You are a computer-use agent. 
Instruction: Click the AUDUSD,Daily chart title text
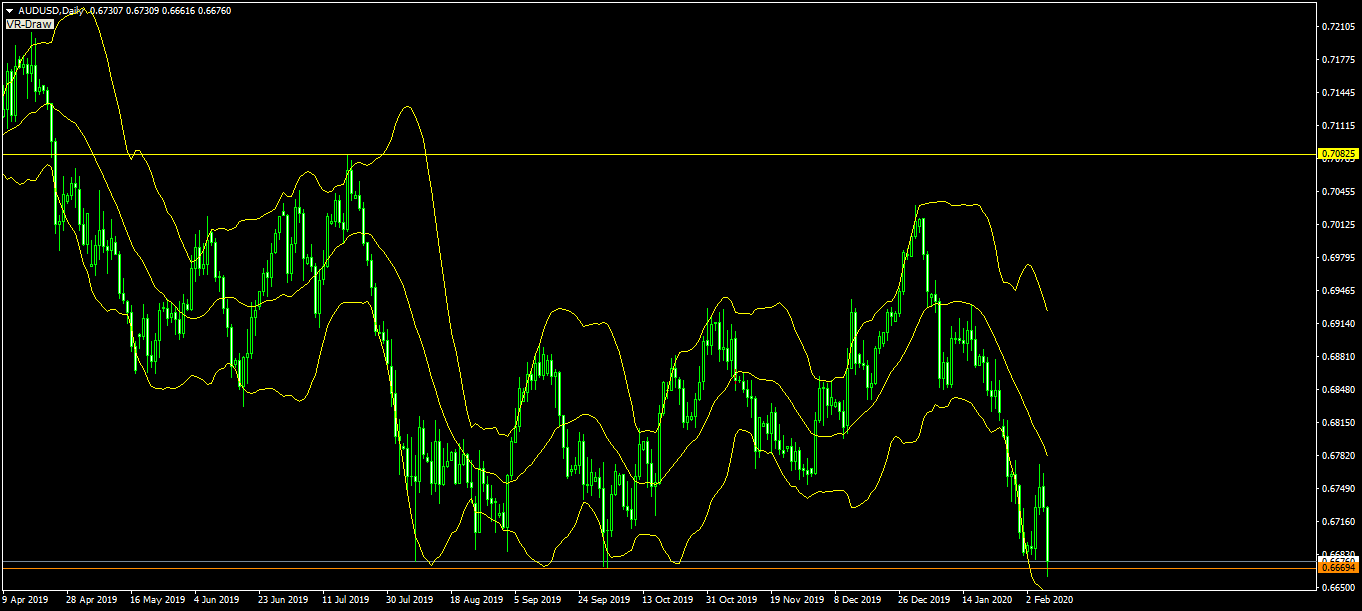coord(52,10)
